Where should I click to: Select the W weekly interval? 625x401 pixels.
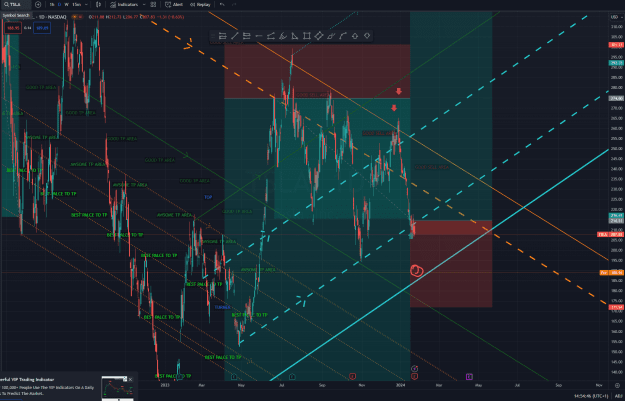(67, 4)
